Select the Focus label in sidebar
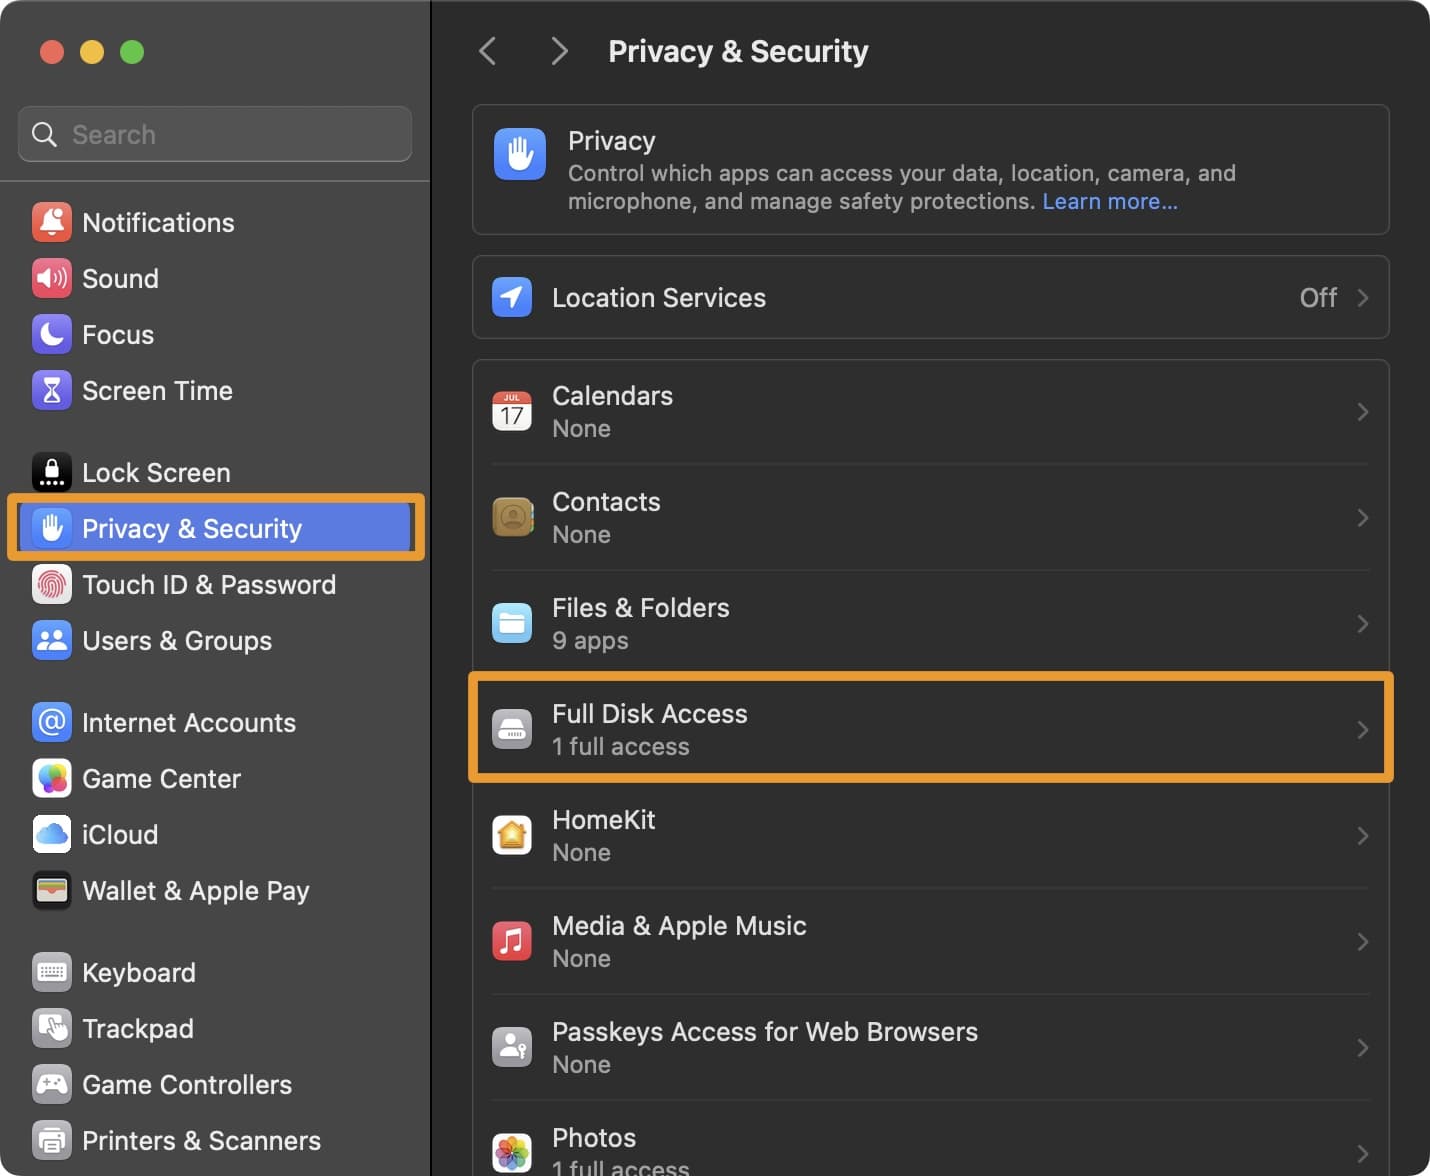Image resolution: width=1430 pixels, height=1176 pixels. [x=118, y=334]
